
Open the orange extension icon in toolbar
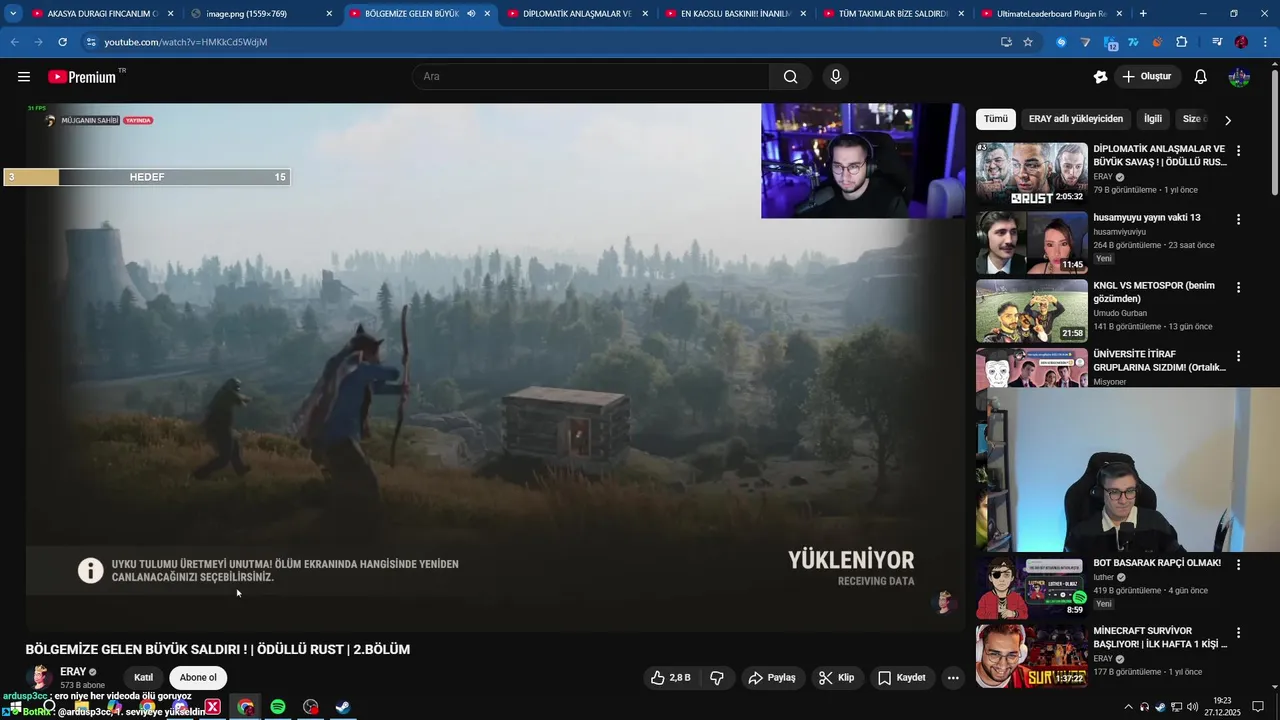pos(1157,42)
